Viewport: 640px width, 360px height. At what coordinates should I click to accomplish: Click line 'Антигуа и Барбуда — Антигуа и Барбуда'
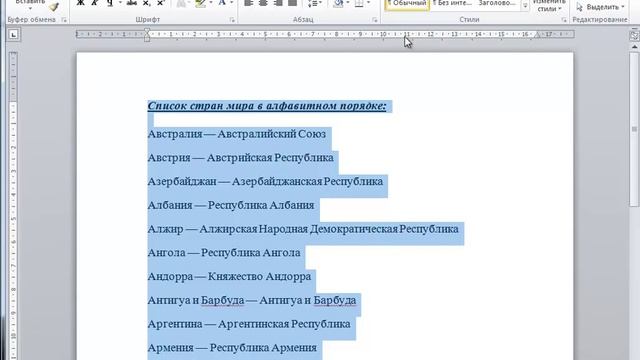[251, 300]
